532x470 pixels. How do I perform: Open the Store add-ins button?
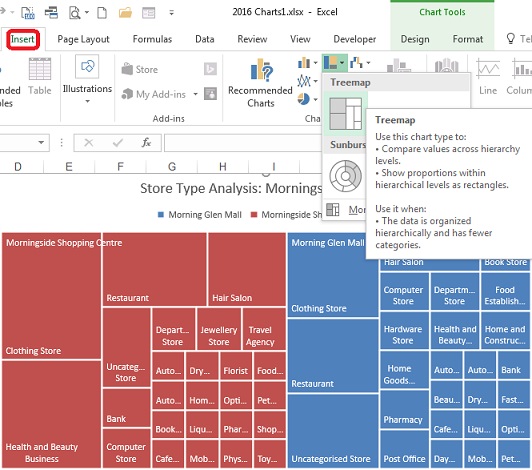pos(140,70)
